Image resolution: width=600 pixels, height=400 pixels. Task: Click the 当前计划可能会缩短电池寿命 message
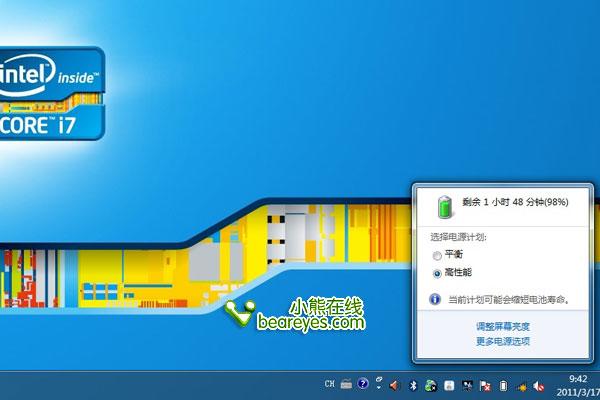tap(509, 299)
